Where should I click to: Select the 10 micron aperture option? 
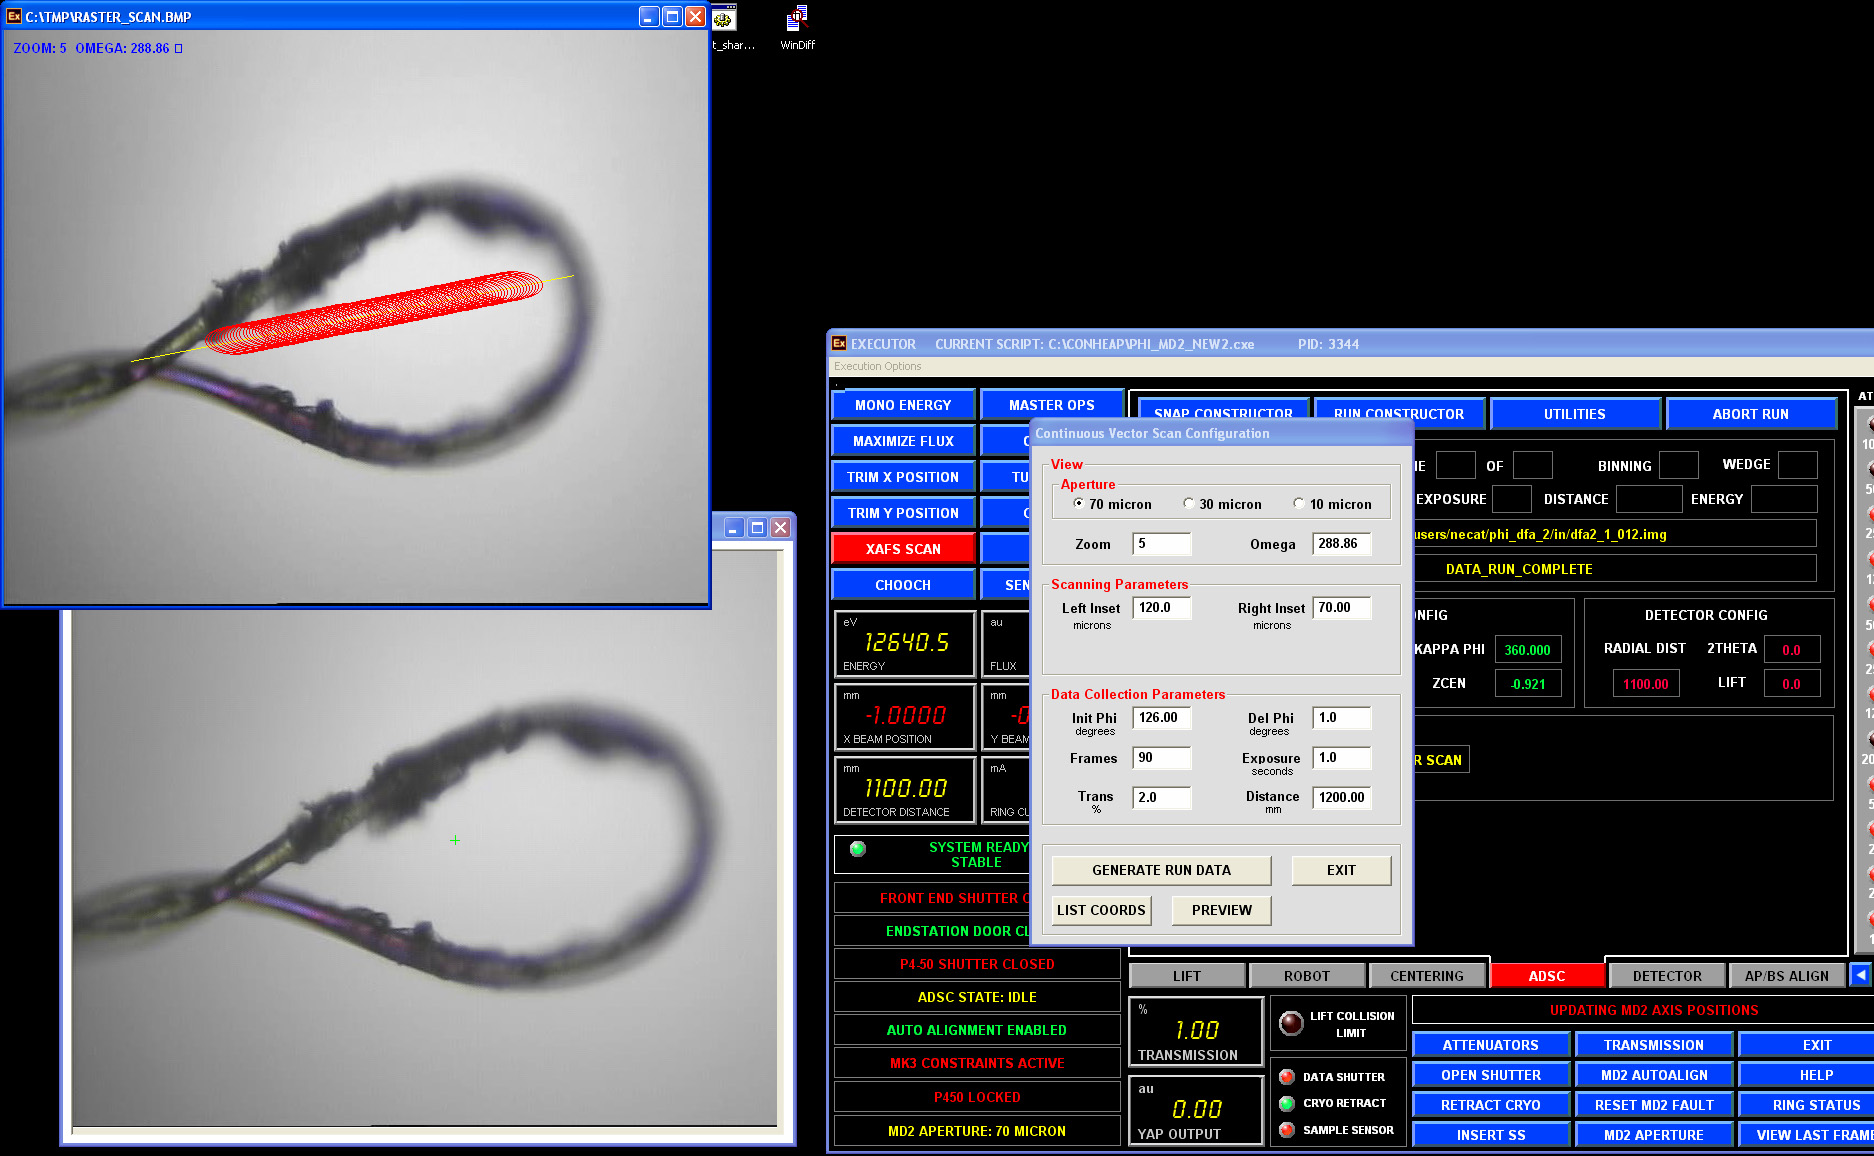coord(1298,504)
